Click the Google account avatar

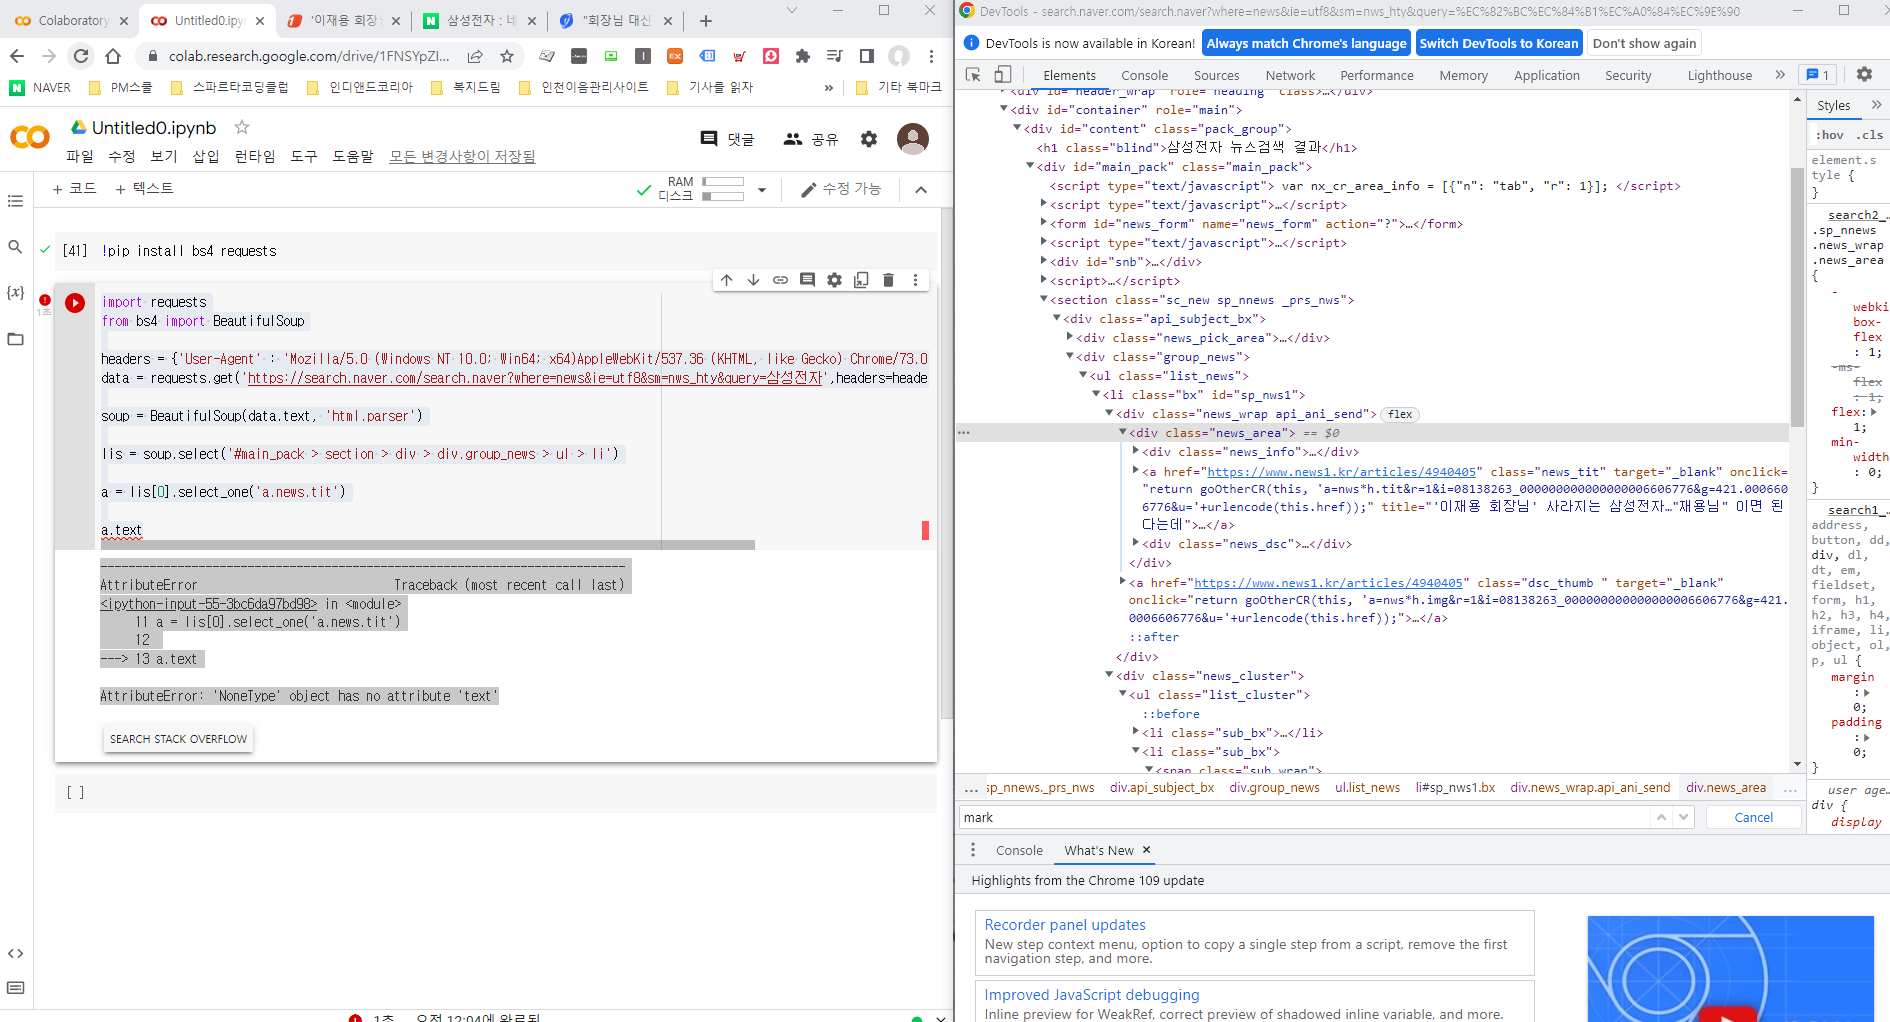coord(913,139)
